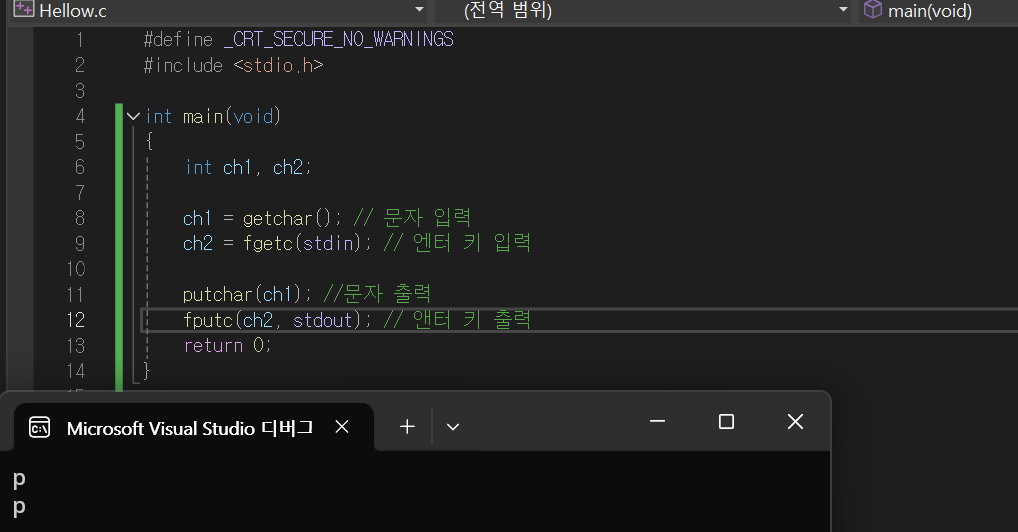Collapse the main function code block

coord(134,117)
